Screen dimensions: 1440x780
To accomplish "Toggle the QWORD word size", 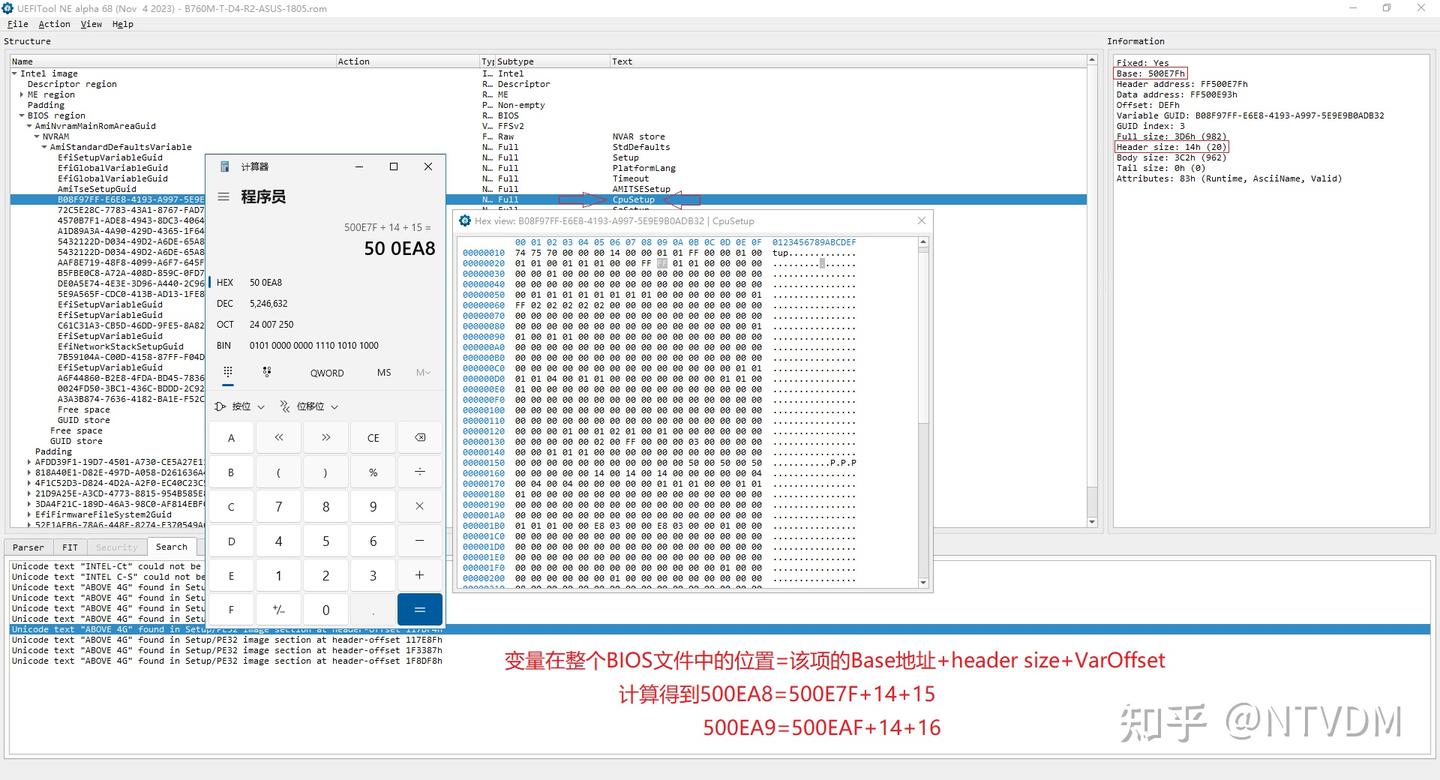I will pyautogui.click(x=327, y=372).
